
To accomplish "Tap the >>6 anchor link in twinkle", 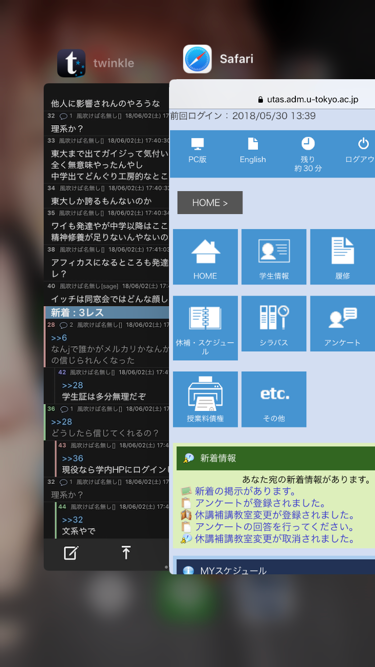I will (59, 338).
